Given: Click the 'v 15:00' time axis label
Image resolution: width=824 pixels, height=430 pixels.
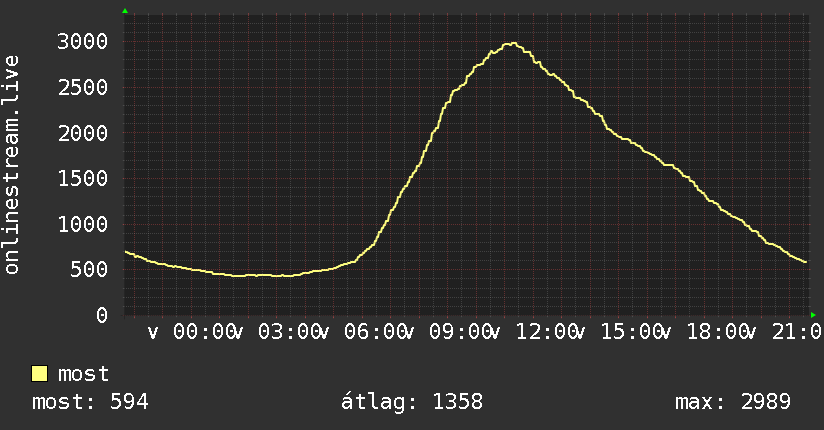Looking at the screenshot, I should coord(620,332).
